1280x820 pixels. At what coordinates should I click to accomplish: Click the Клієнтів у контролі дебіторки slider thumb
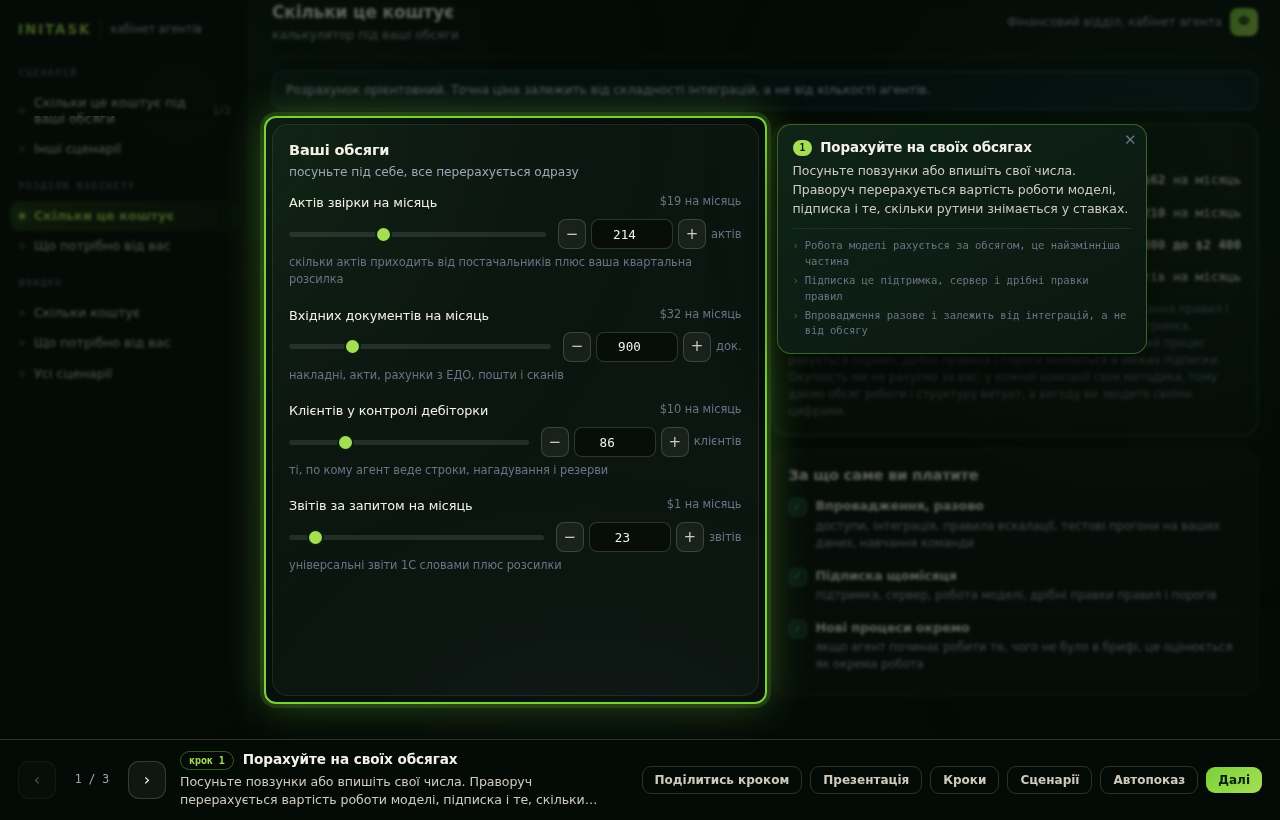click(345, 442)
